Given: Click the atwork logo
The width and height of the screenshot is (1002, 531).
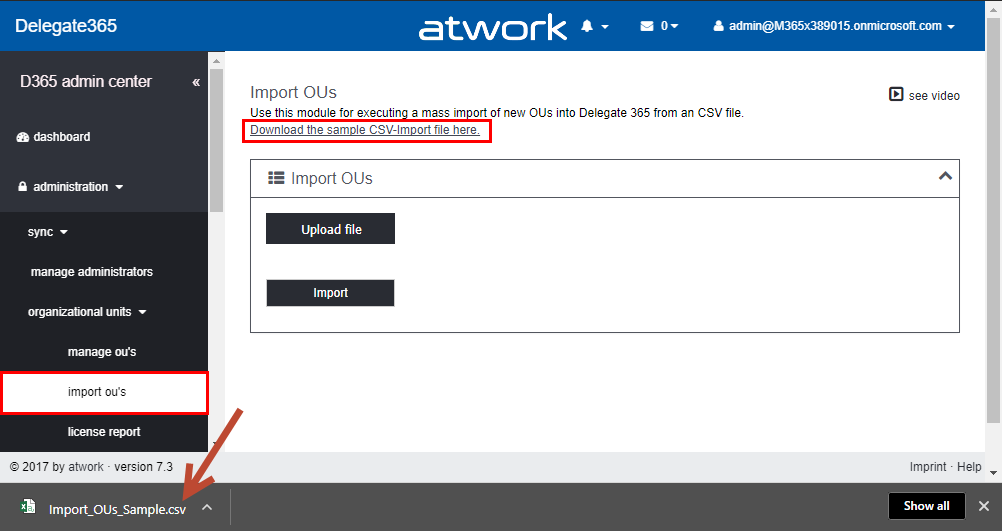Looking at the screenshot, I should [493, 27].
